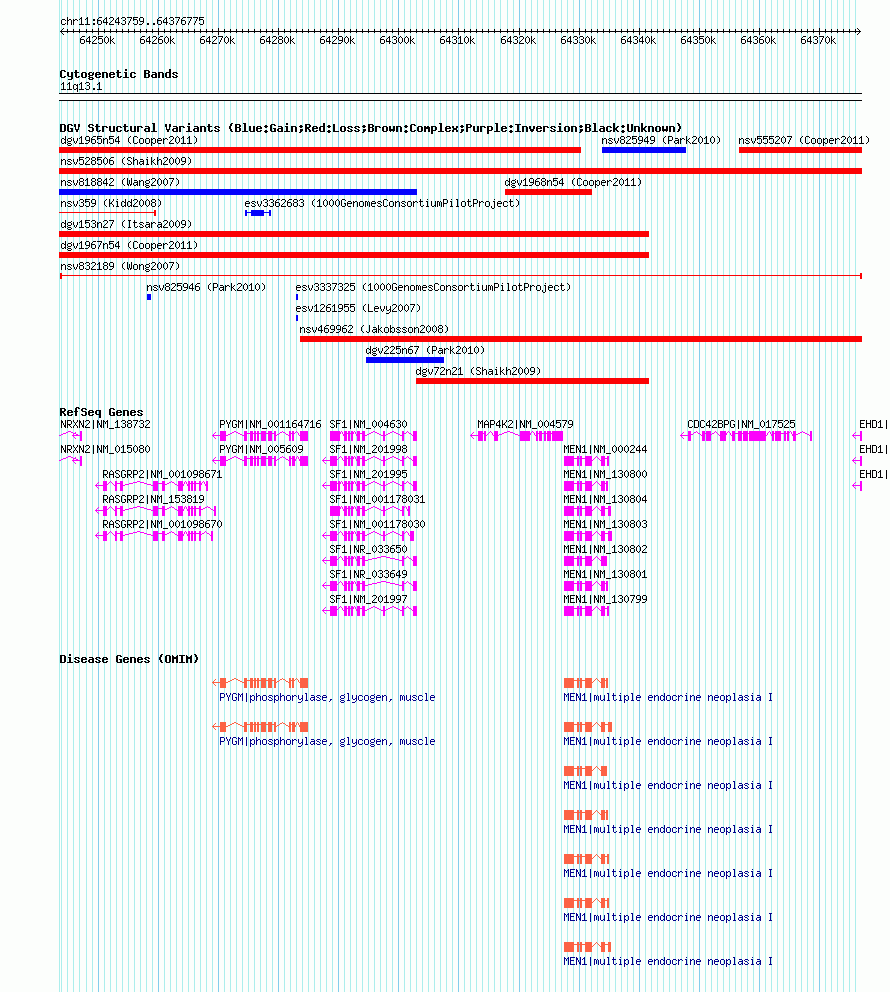This screenshot has height=992, width=890.
Task: Click the chr11:64243759..64376775 coordinate text
Action: pyautogui.click(x=132, y=21)
